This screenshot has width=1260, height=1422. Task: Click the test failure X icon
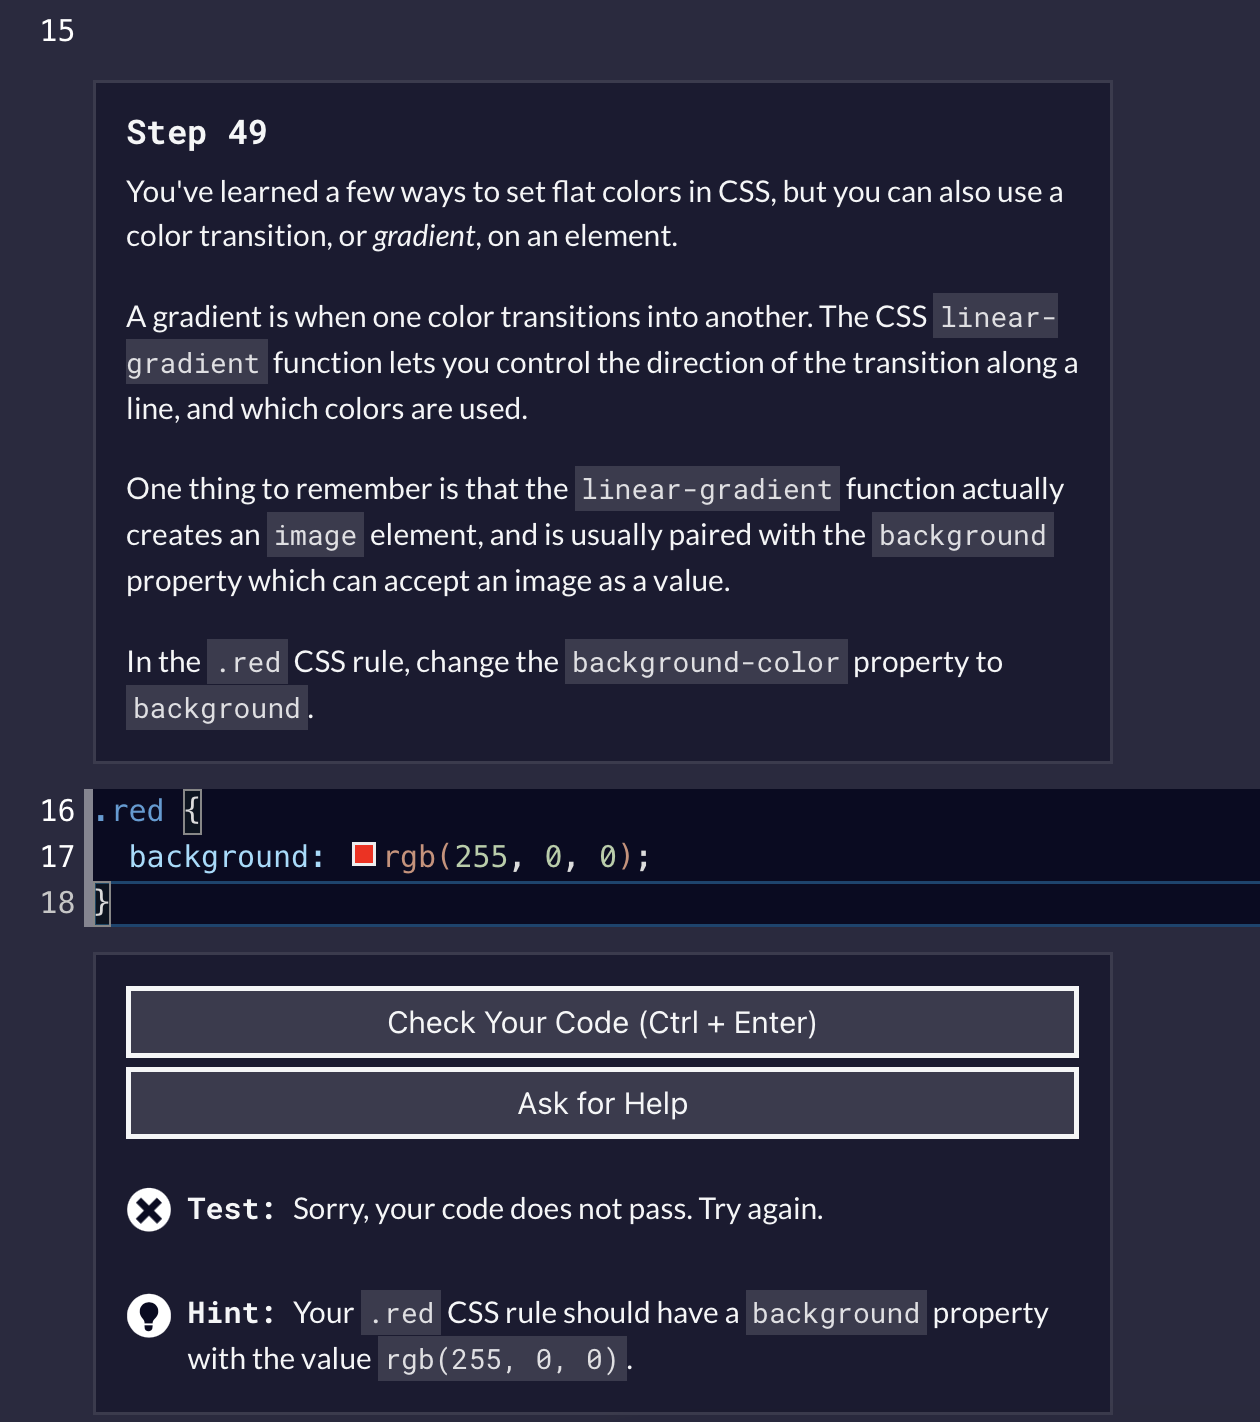click(148, 1209)
